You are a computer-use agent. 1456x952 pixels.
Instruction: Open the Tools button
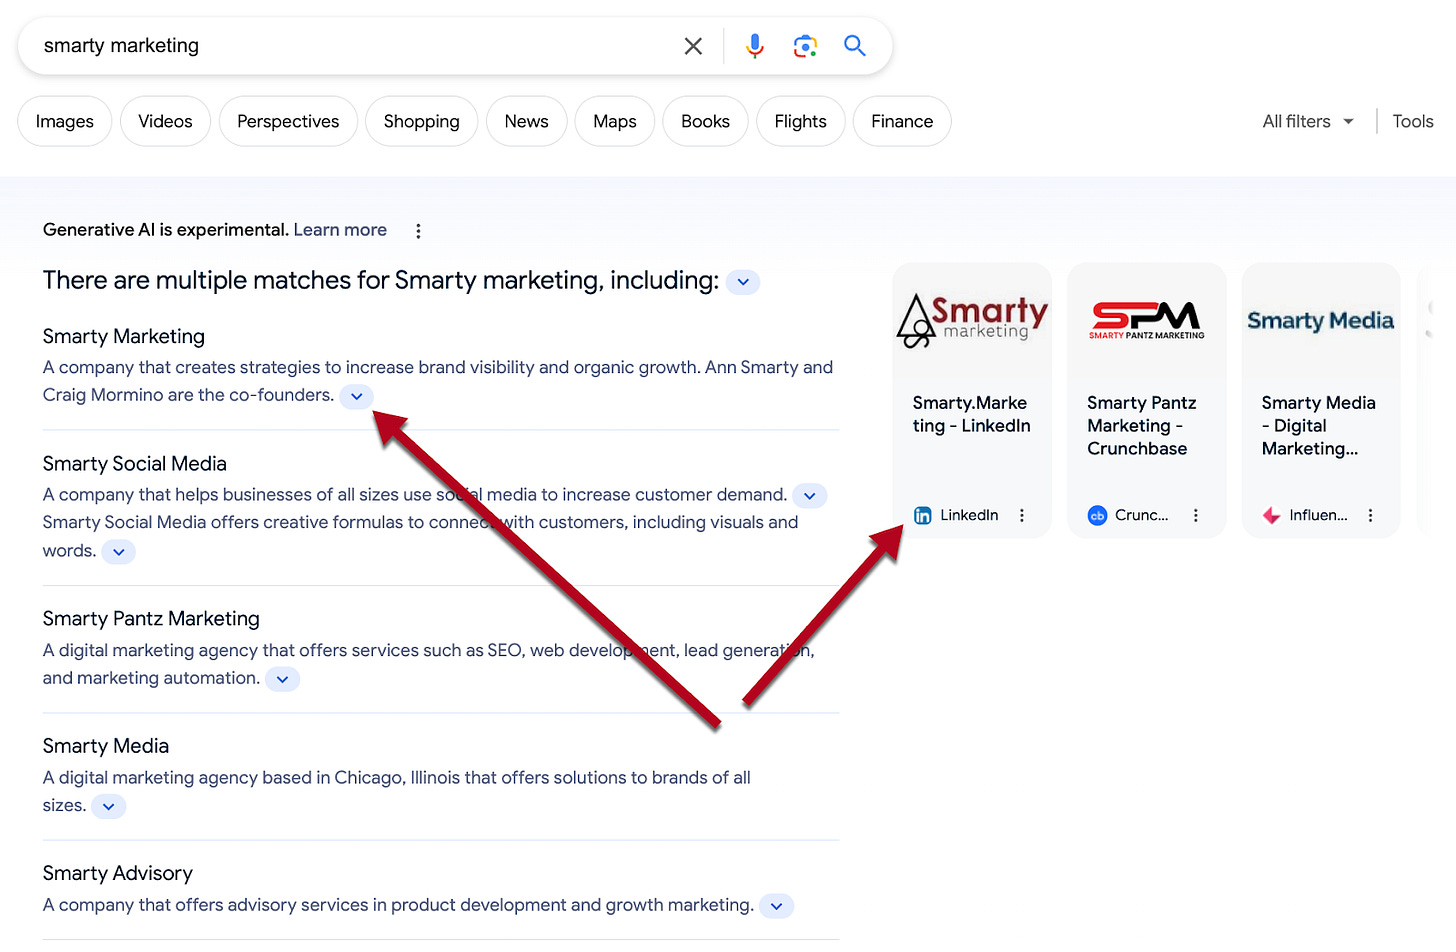pos(1413,121)
